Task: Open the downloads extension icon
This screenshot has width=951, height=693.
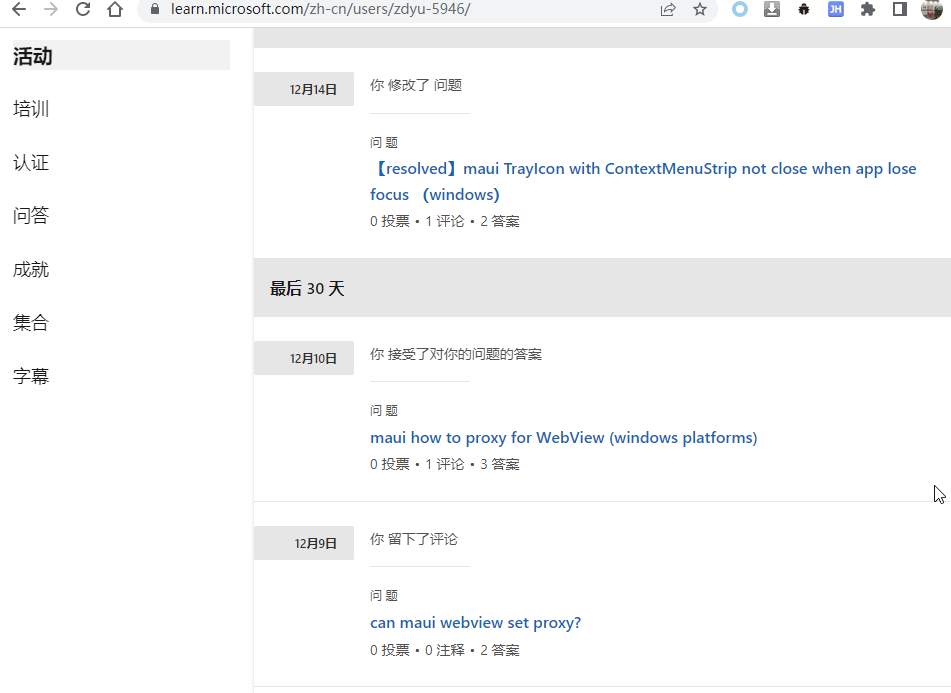Action: pyautogui.click(x=771, y=9)
